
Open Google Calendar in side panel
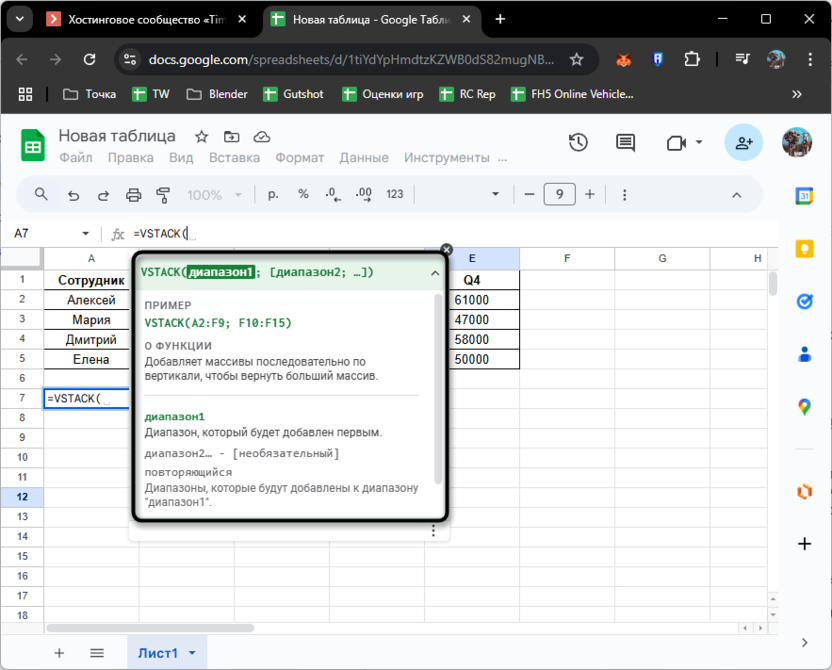coord(804,197)
